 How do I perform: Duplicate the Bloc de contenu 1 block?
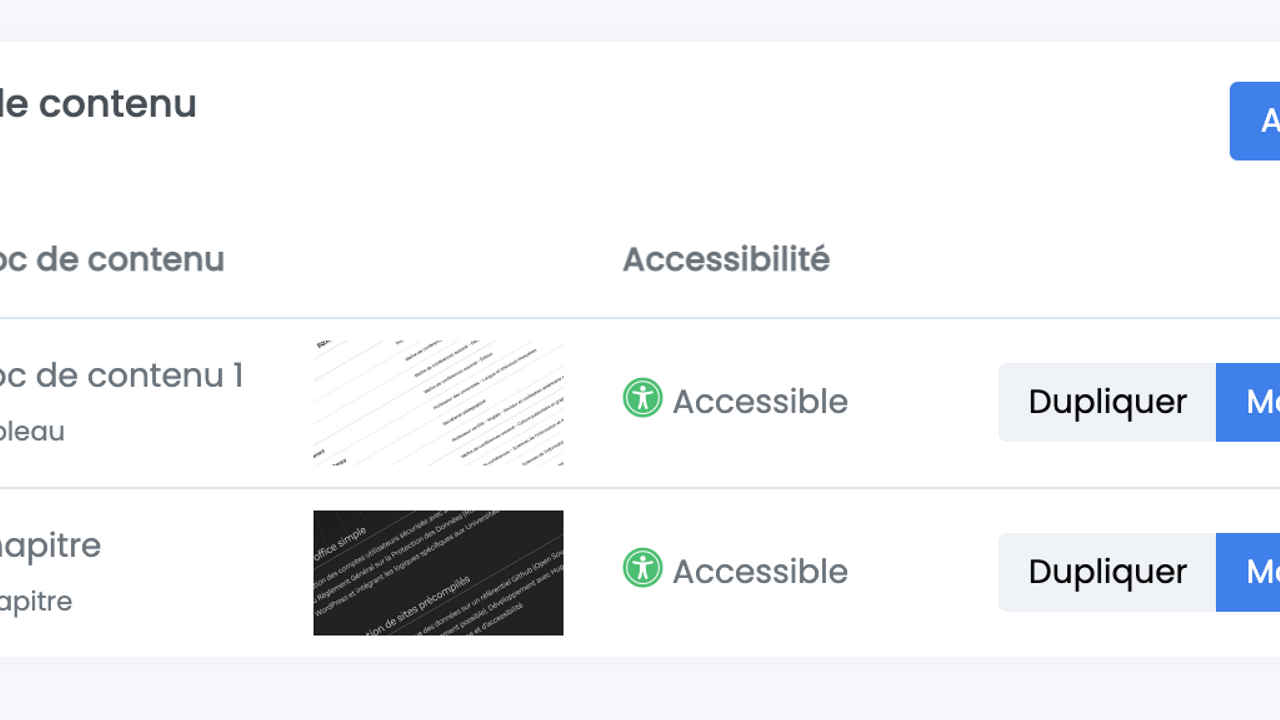point(1107,402)
